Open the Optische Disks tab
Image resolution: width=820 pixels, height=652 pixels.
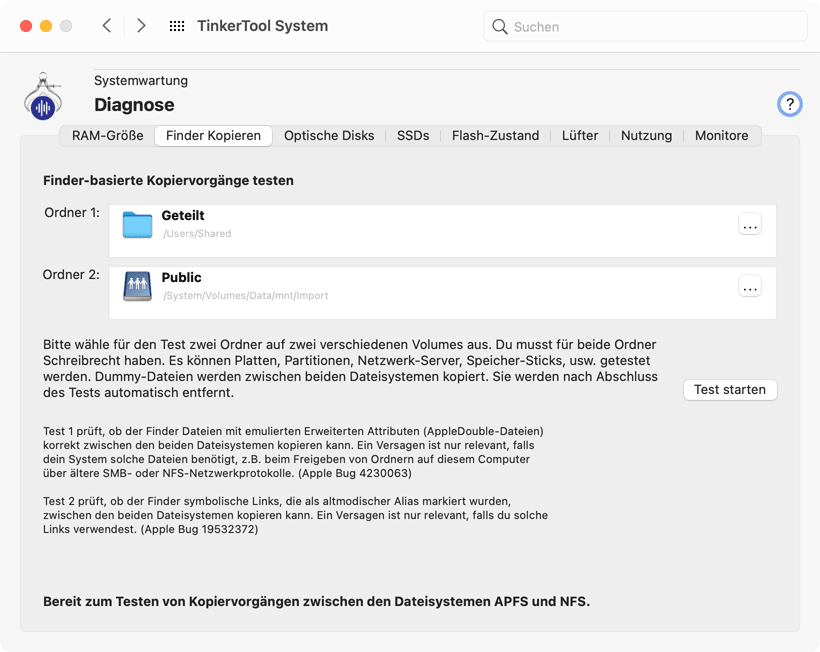pyautogui.click(x=329, y=135)
